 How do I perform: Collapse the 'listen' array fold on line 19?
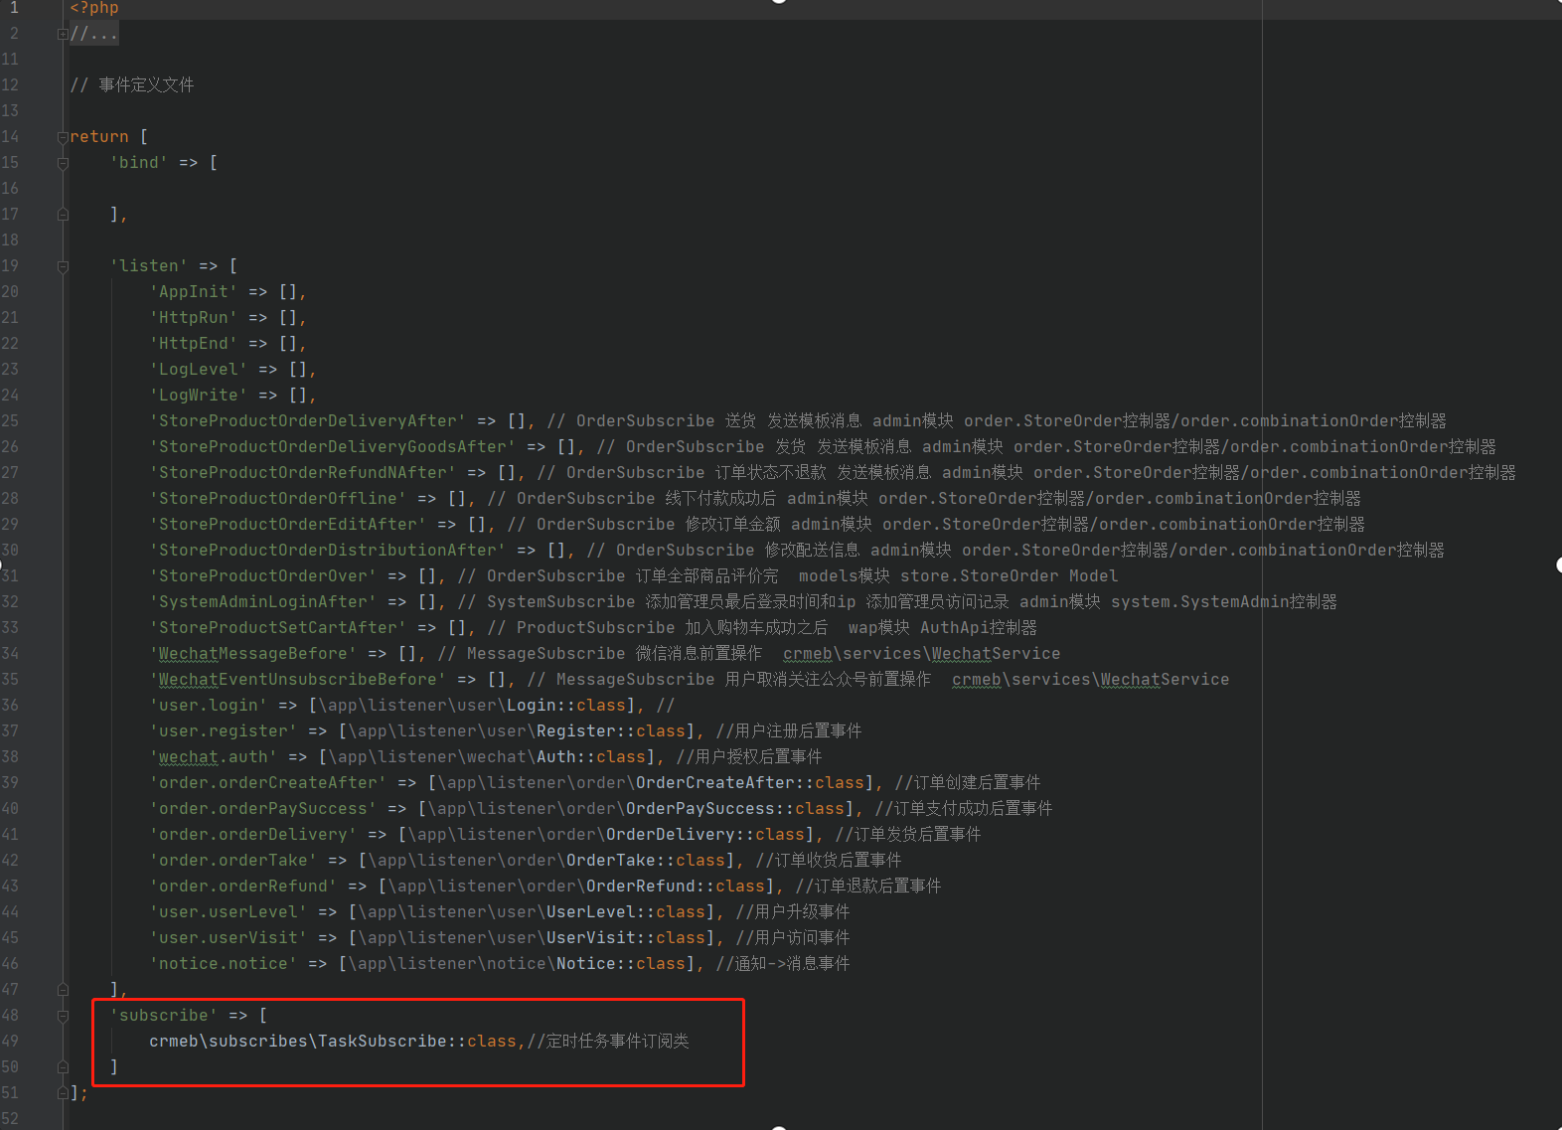click(x=62, y=265)
